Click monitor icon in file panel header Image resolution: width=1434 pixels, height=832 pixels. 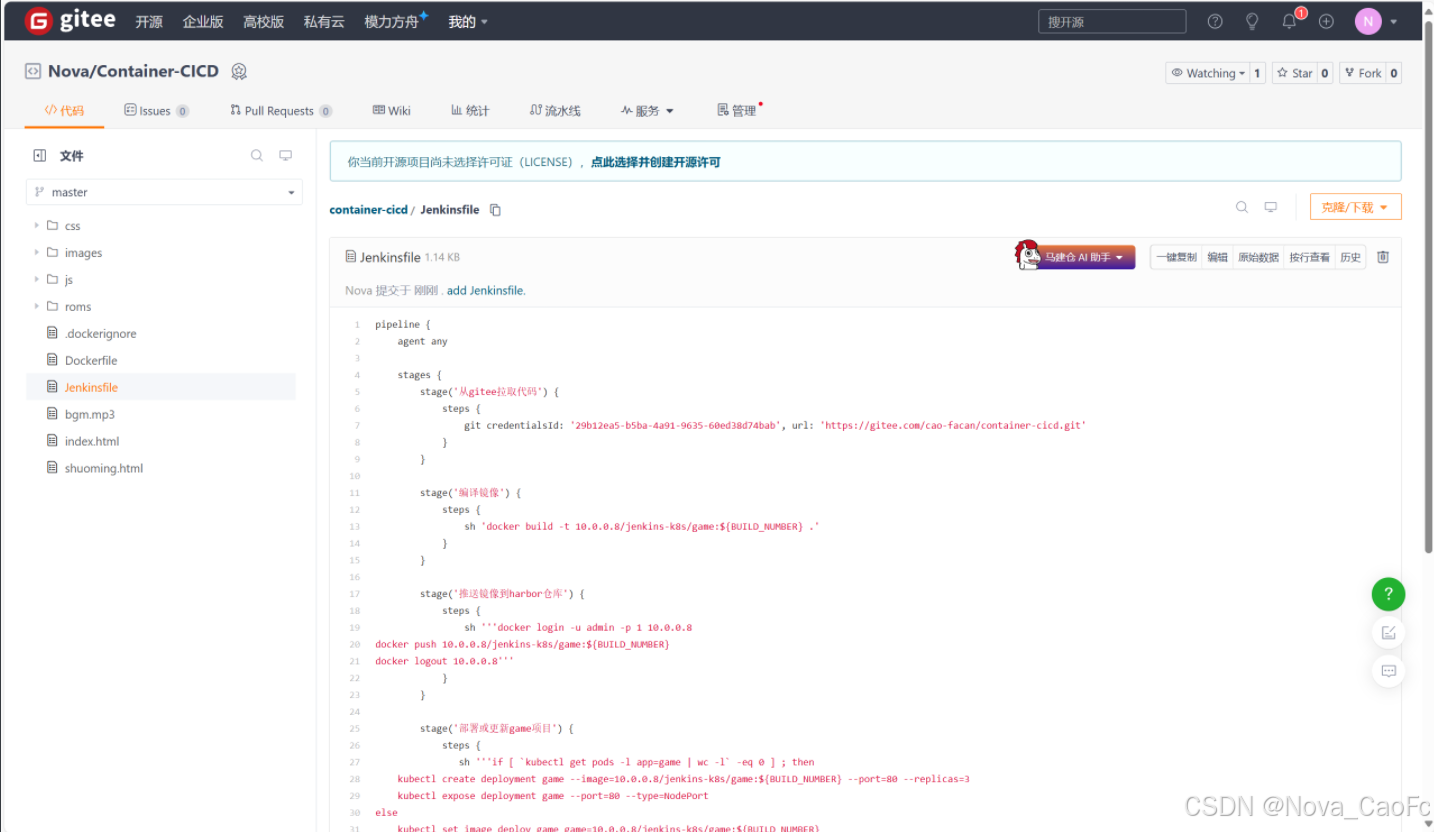[285, 155]
